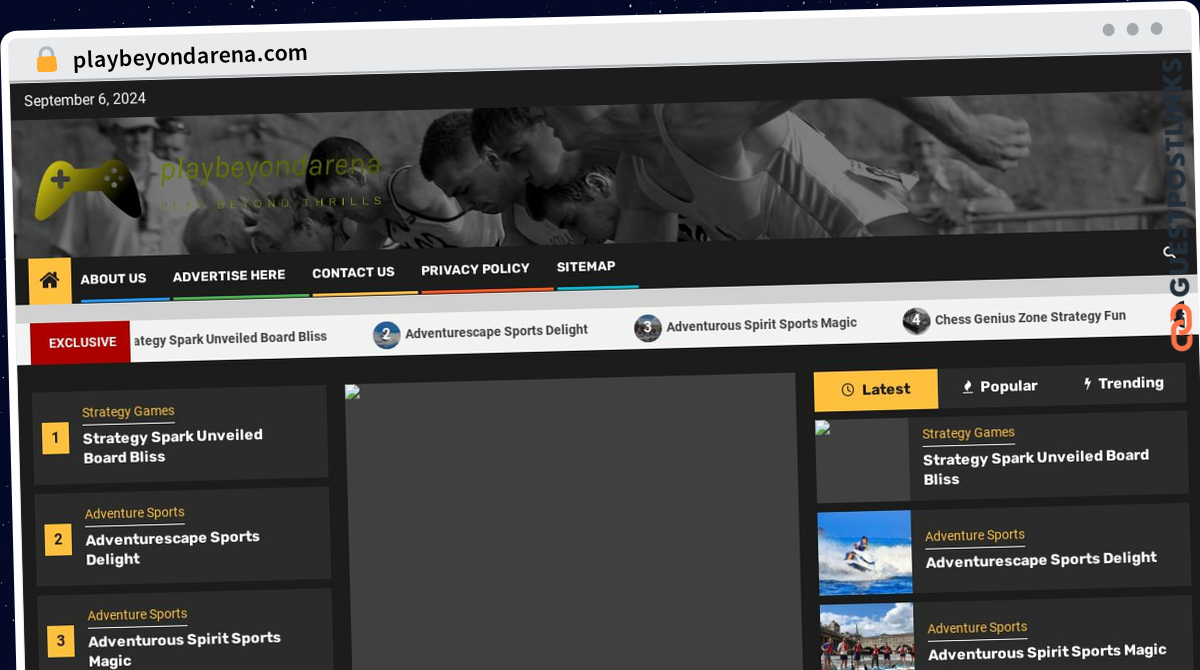Click the playbeyondarena.com address text
The height and width of the screenshot is (670, 1200).
[190, 56]
